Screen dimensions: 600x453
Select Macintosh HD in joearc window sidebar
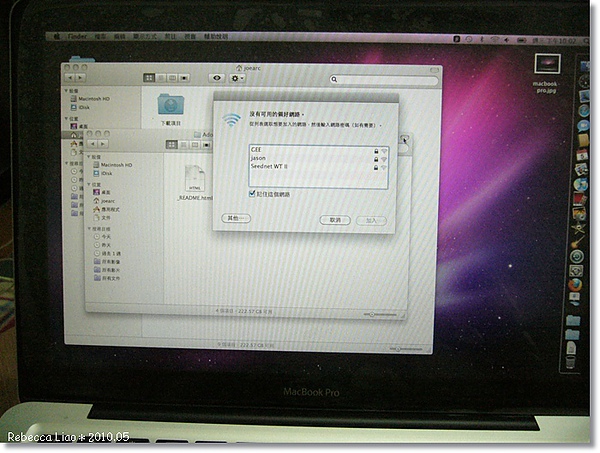pyautogui.click(x=90, y=99)
